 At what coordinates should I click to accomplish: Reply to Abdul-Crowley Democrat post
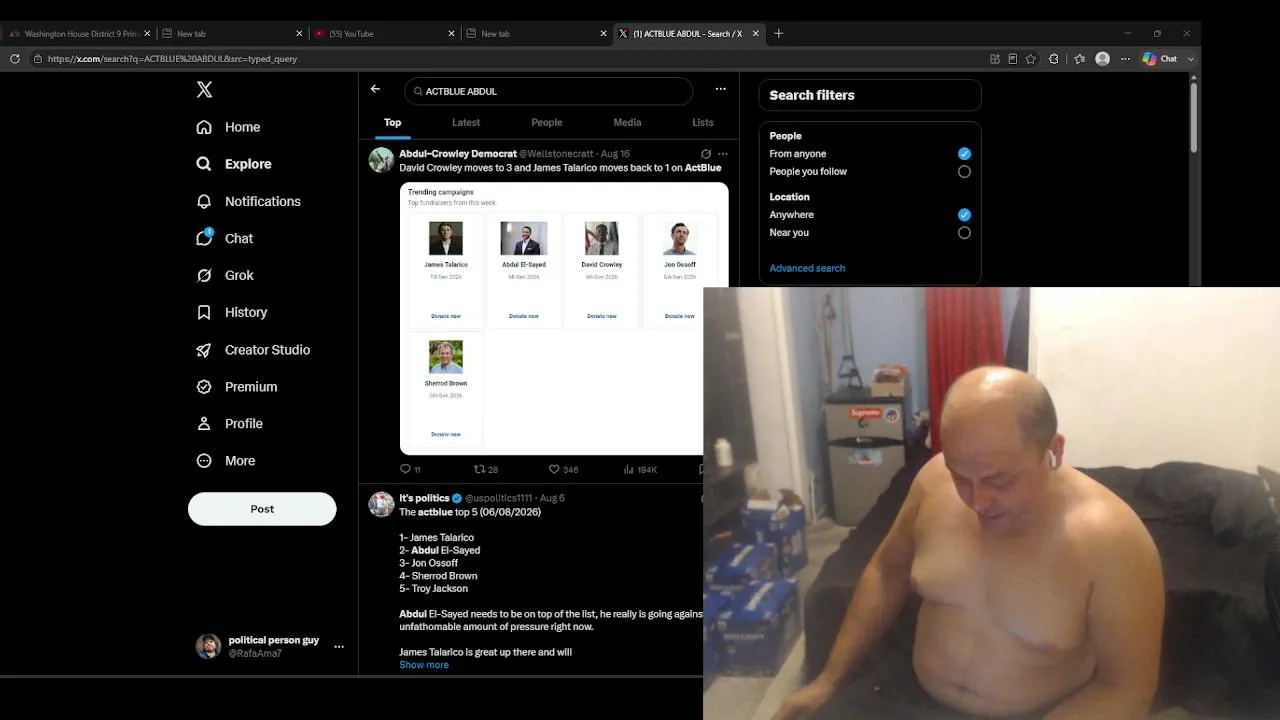click(410, 469)
